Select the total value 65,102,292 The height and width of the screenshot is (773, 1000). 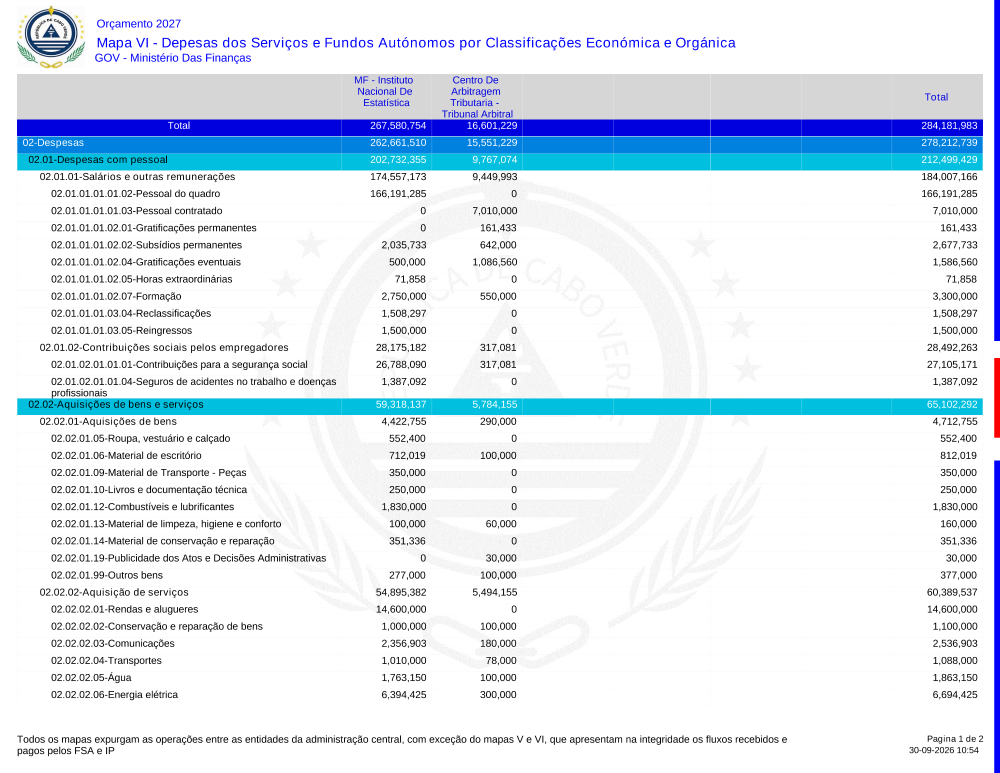(952, 405)
